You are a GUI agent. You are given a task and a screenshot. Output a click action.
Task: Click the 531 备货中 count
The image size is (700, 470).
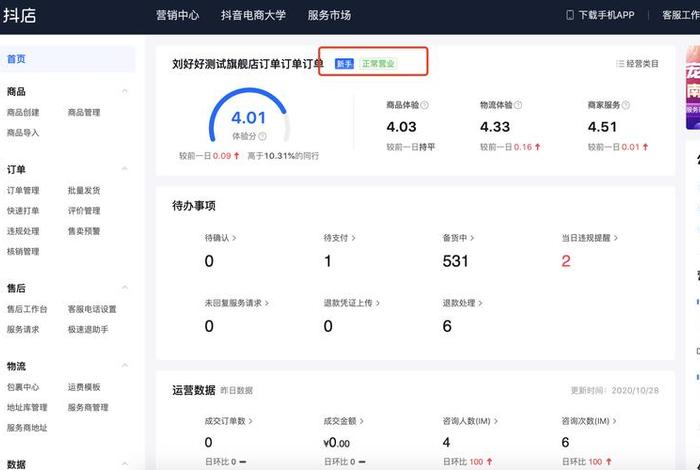455,261
